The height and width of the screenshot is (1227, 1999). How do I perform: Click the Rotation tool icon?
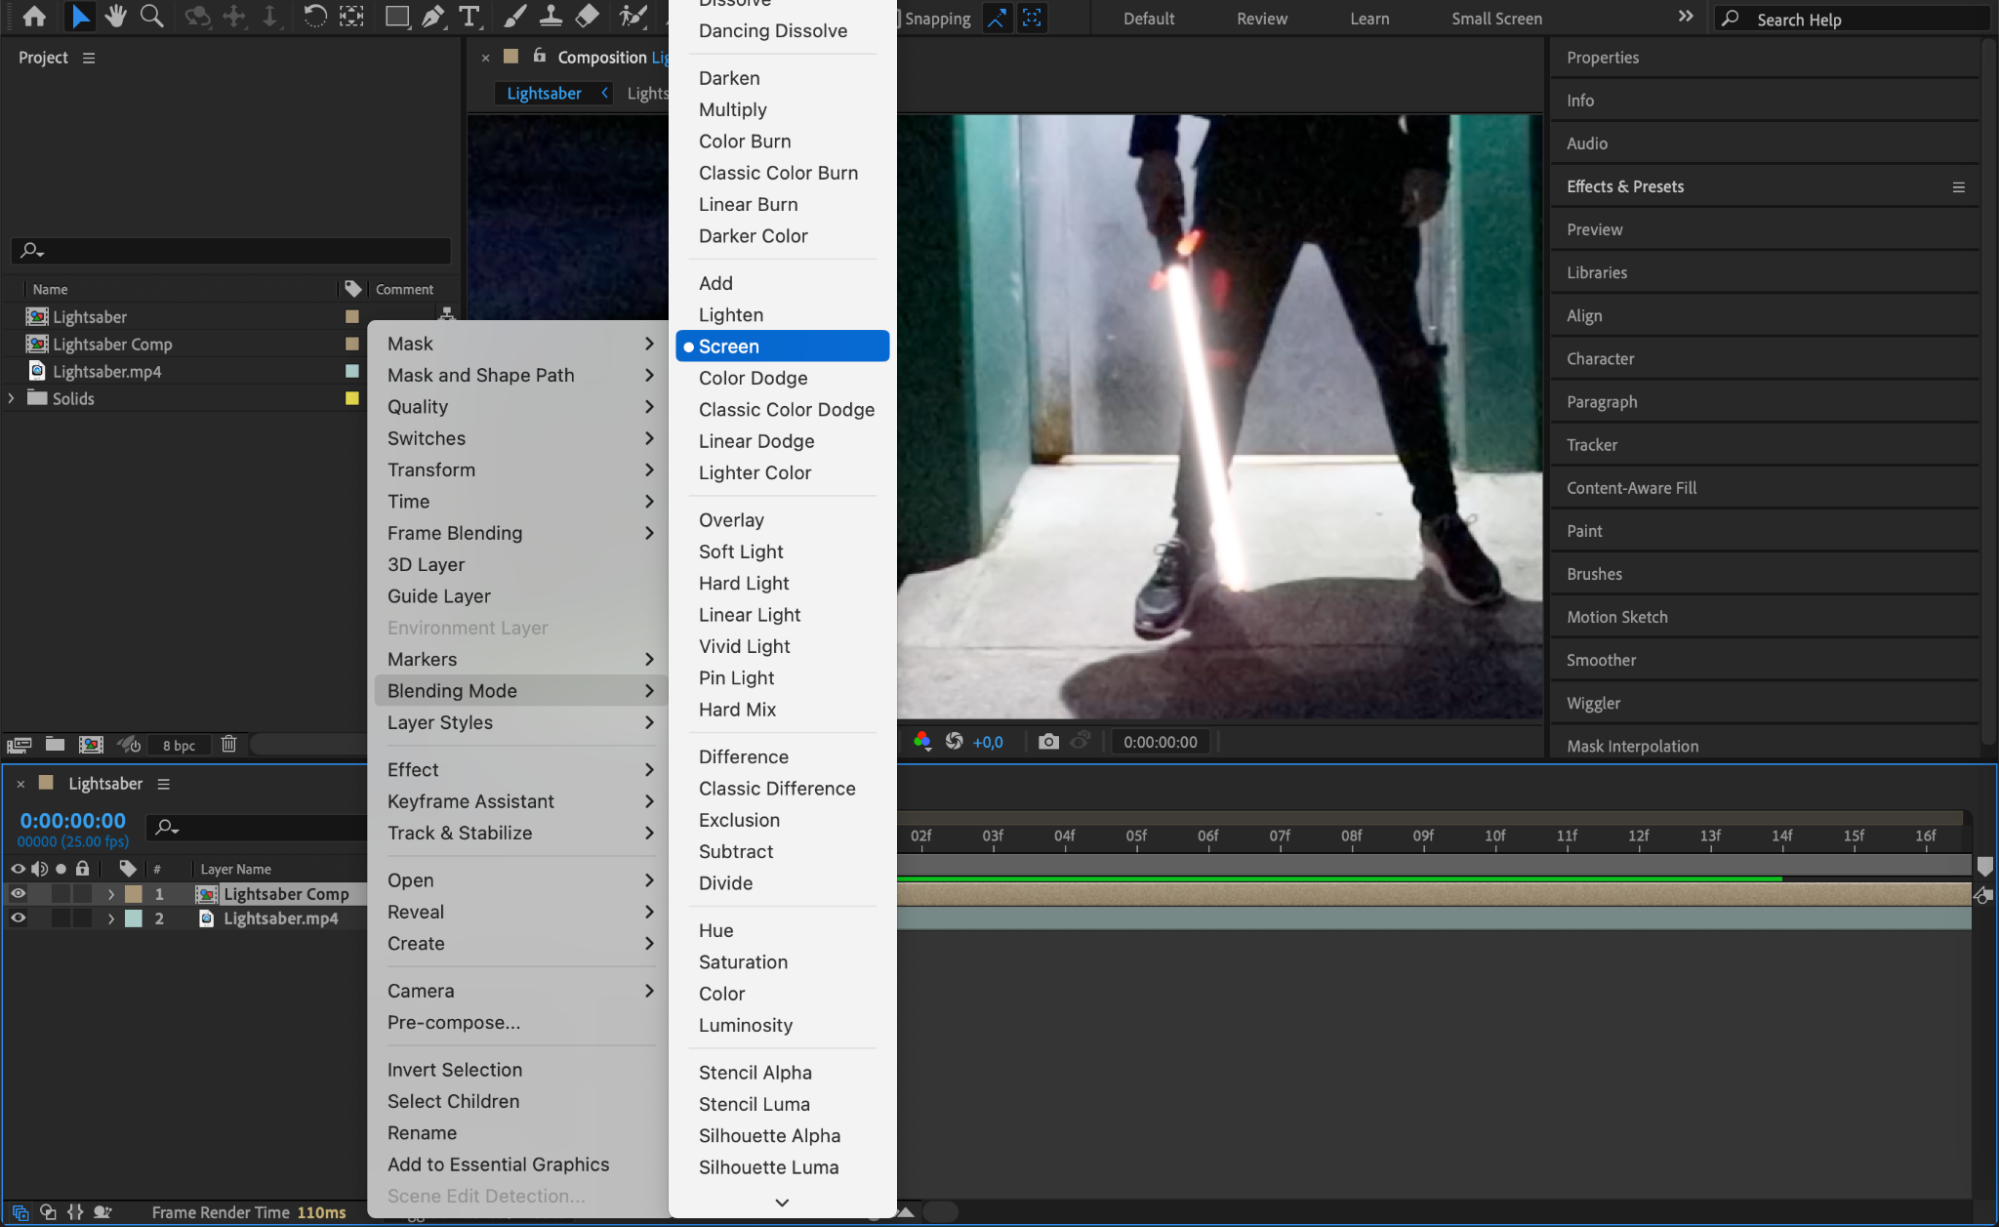tap(314, 16)
